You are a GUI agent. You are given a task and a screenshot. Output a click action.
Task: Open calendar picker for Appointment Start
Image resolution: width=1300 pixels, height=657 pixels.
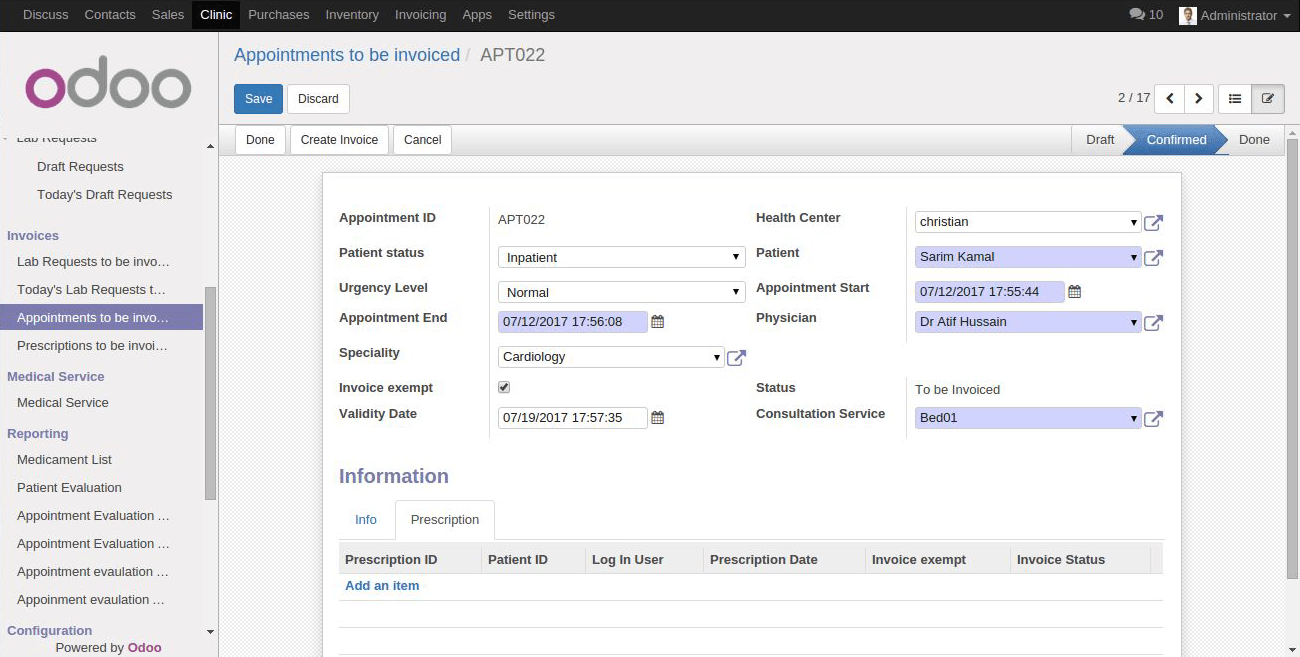(x=1075, y=292)
